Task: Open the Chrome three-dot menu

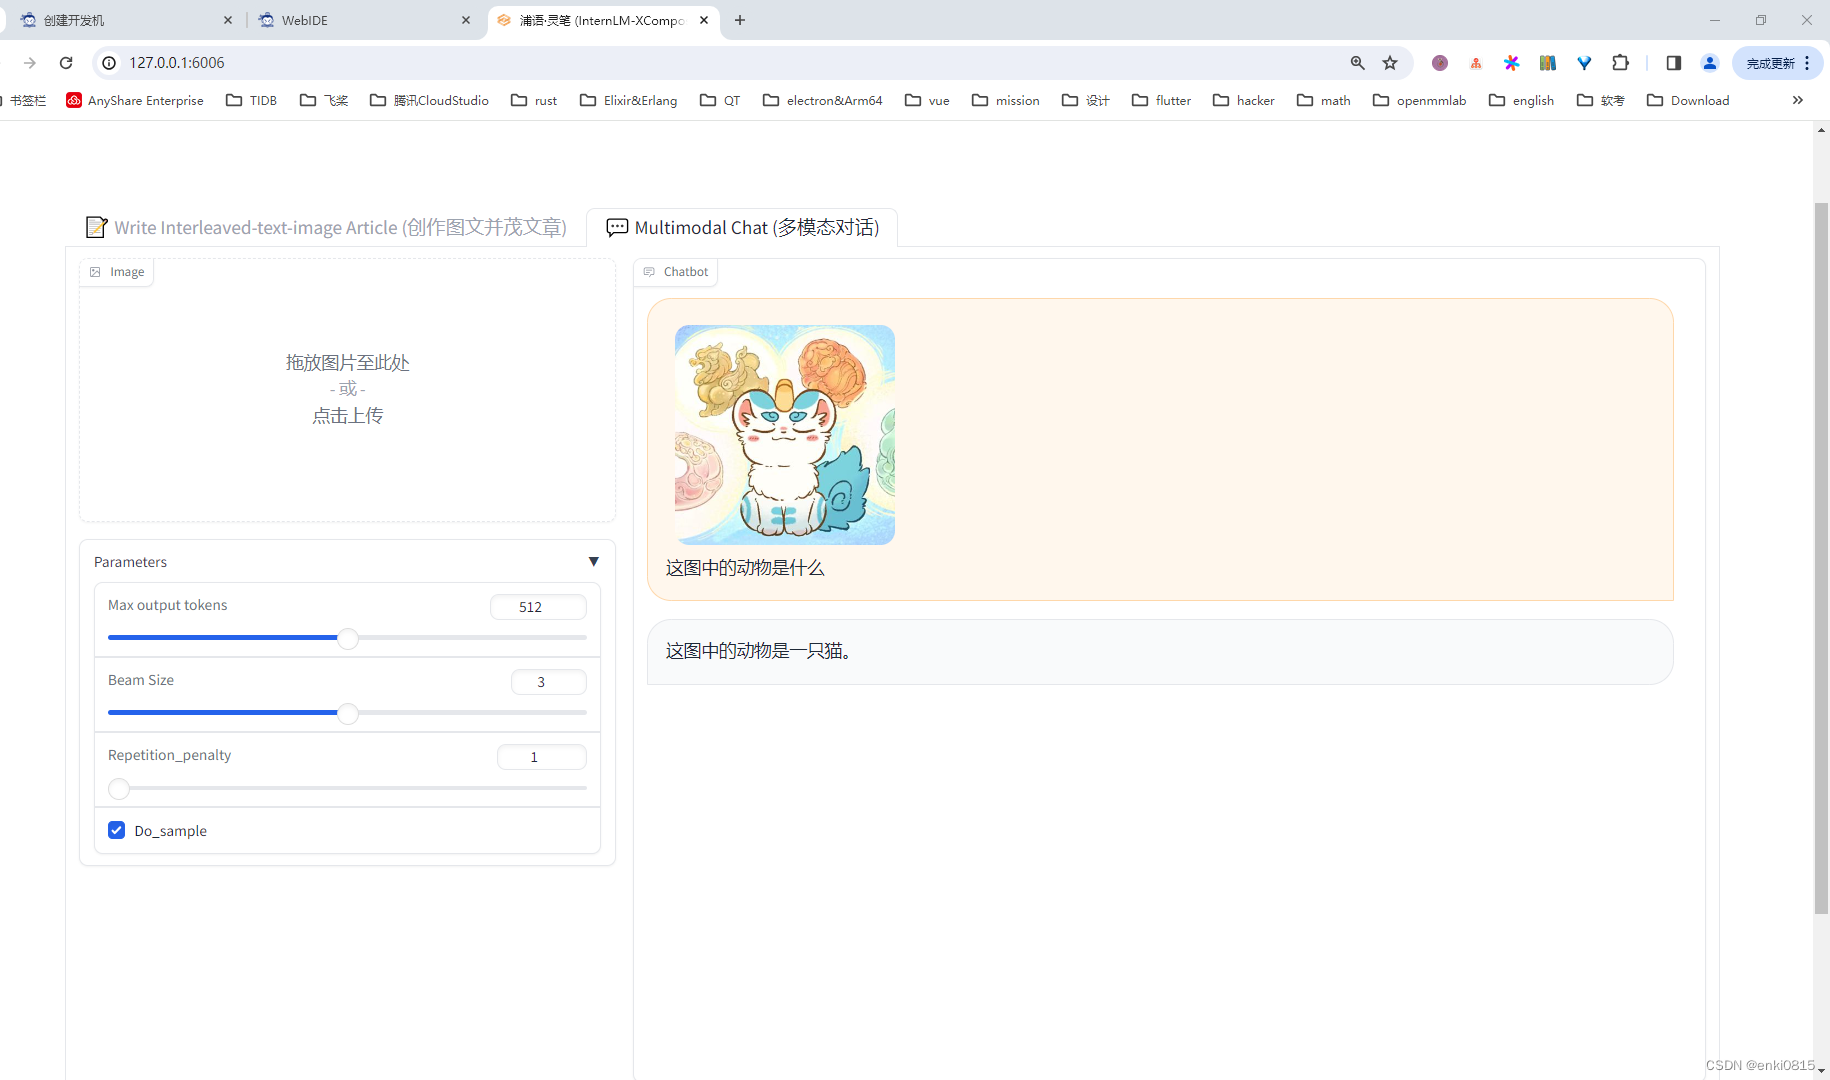Action: (1808, 63)
